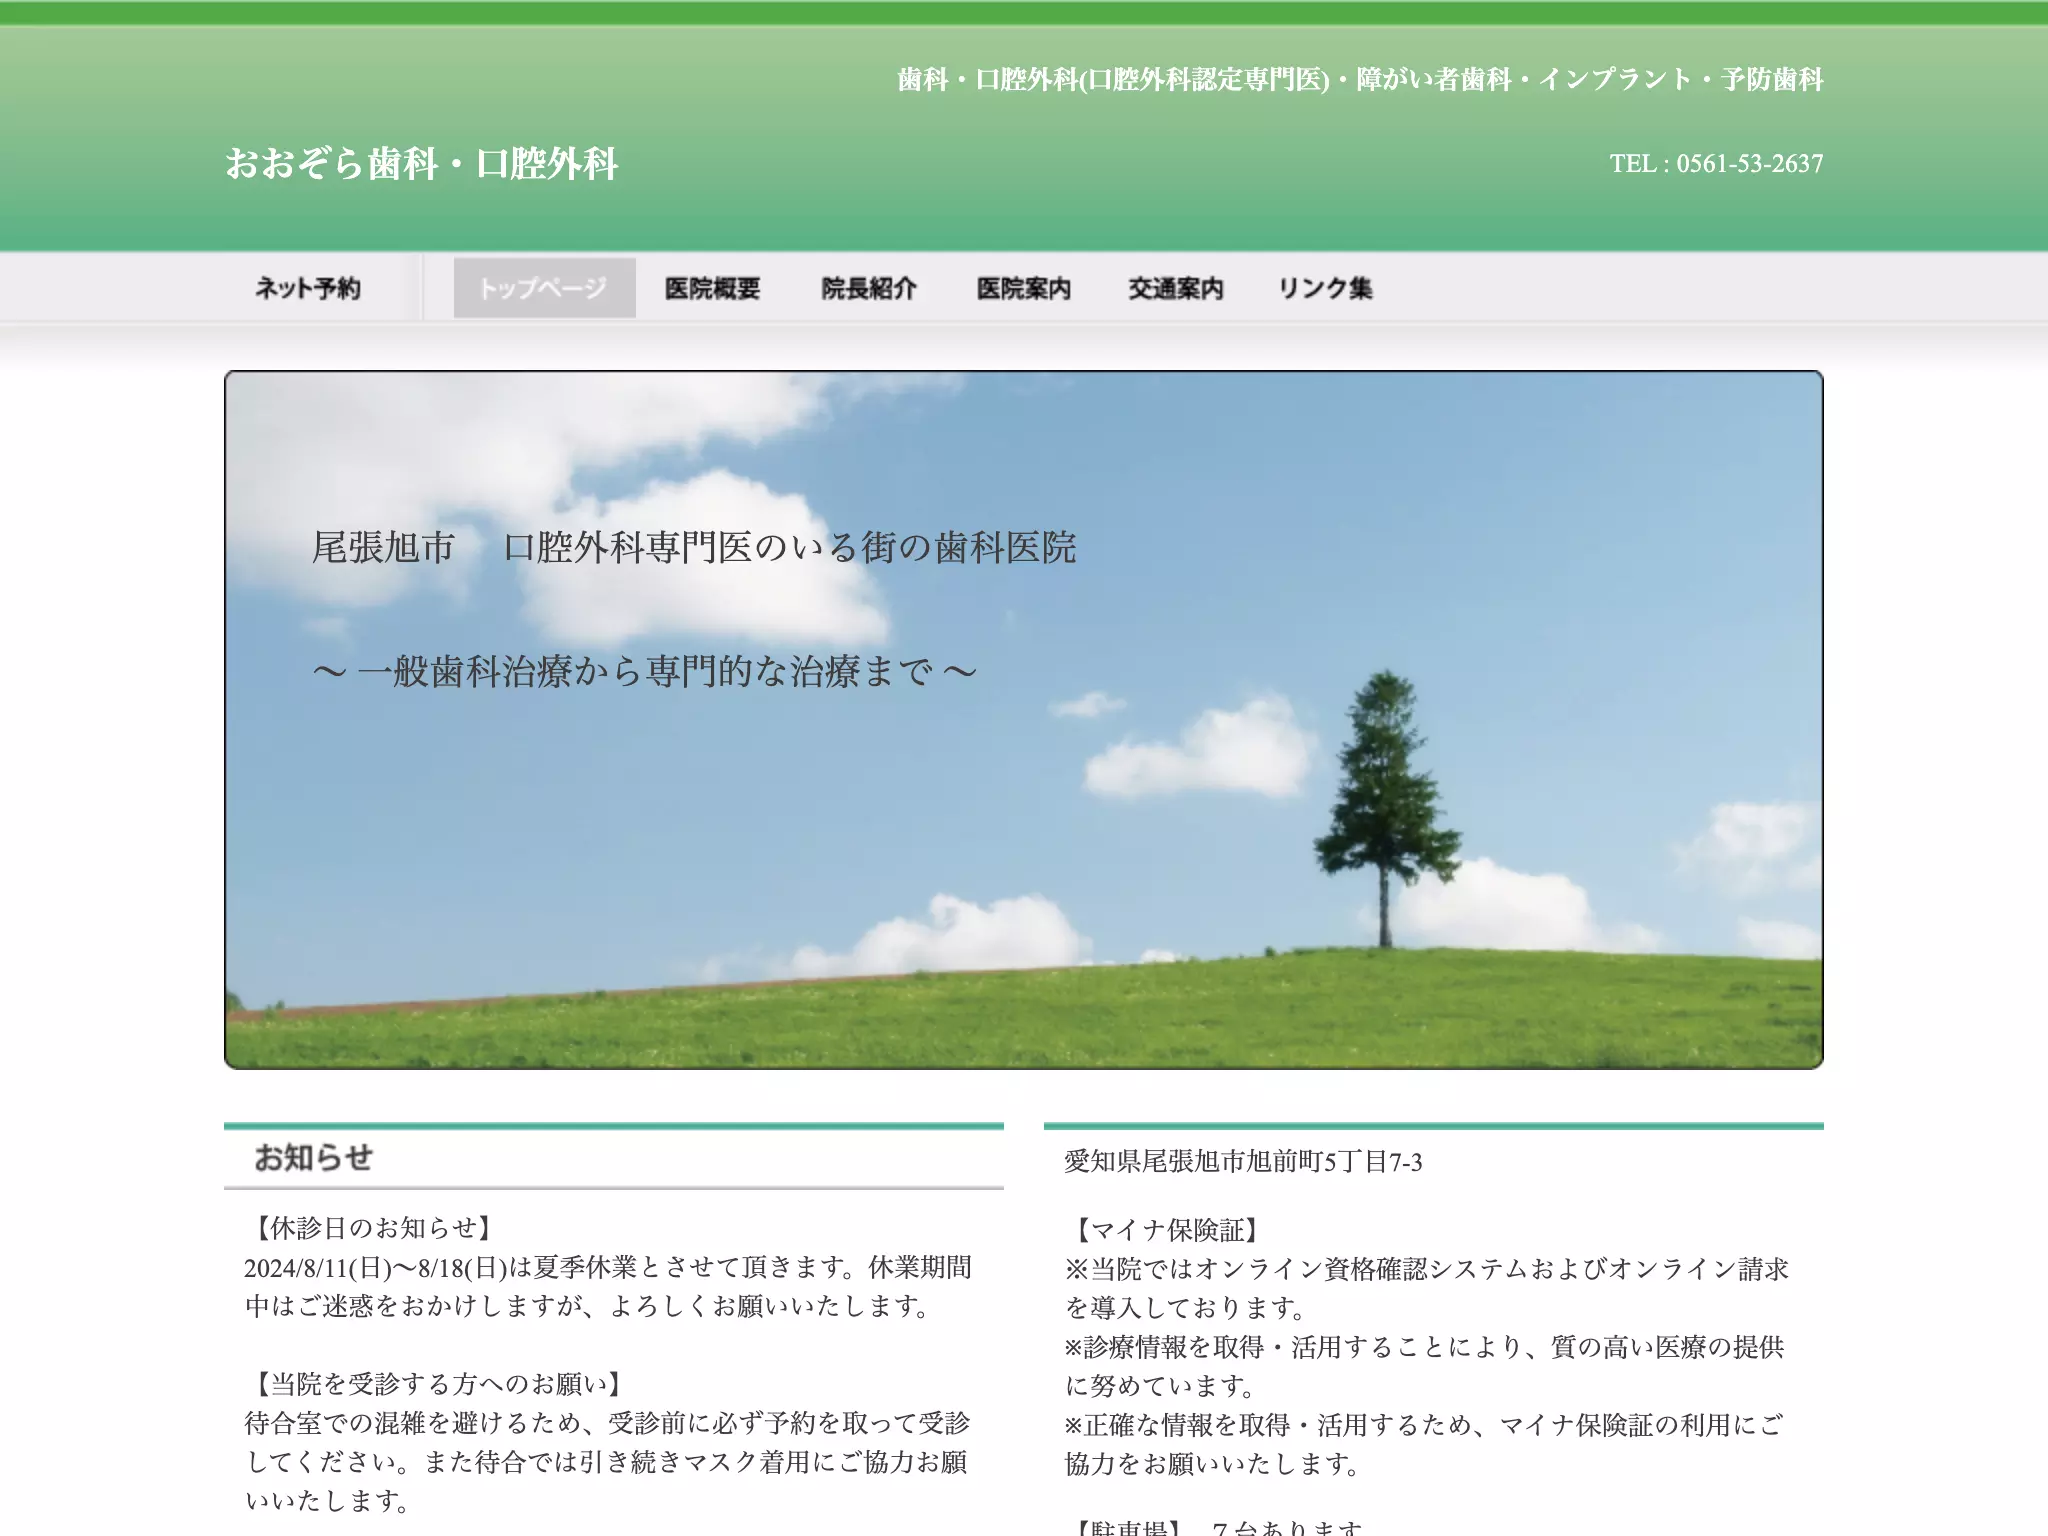Navigate to 医院案内 in the menu bar
The height and width of the screenshot is (1536, 2048).
point(1024,288)
